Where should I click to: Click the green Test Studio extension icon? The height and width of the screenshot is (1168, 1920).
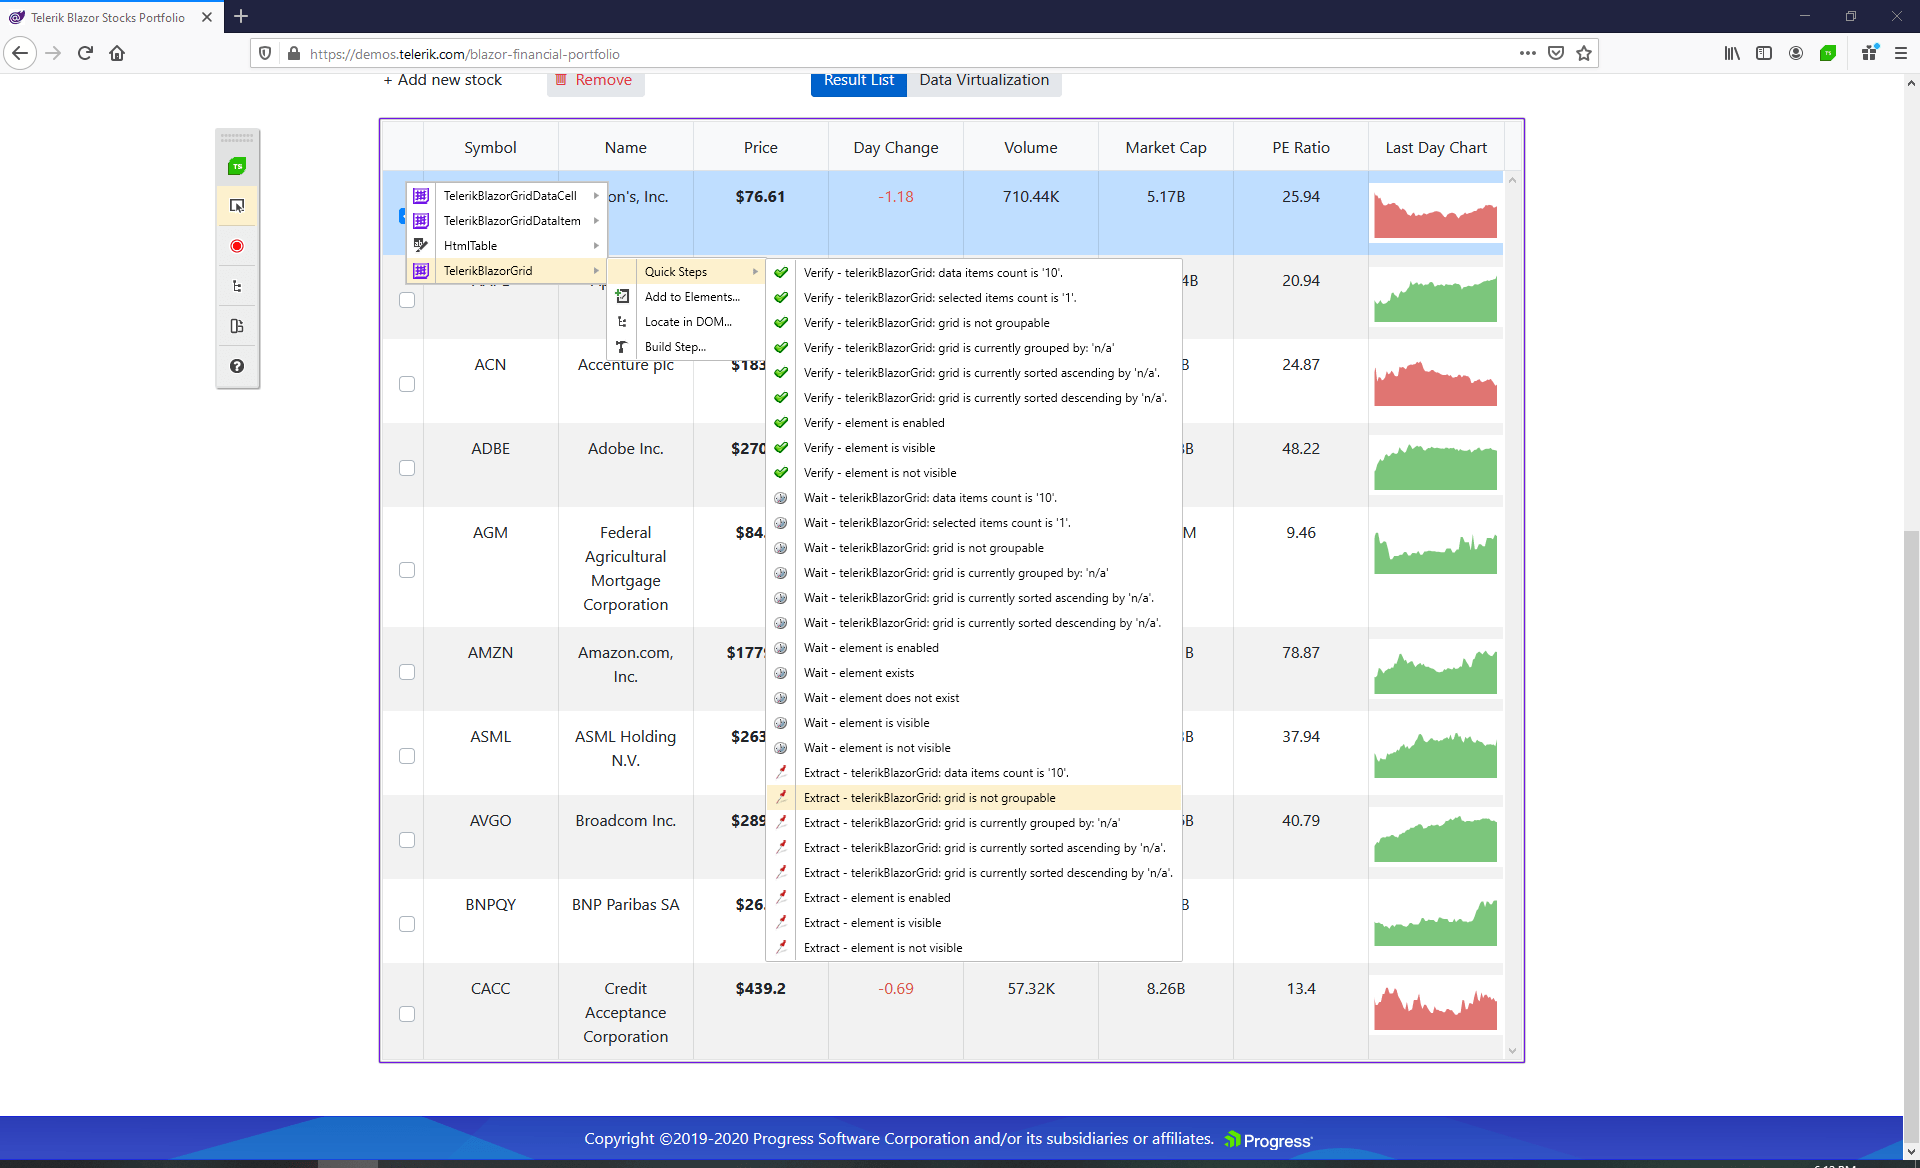pyautogui.click(x=1828, y=53)
